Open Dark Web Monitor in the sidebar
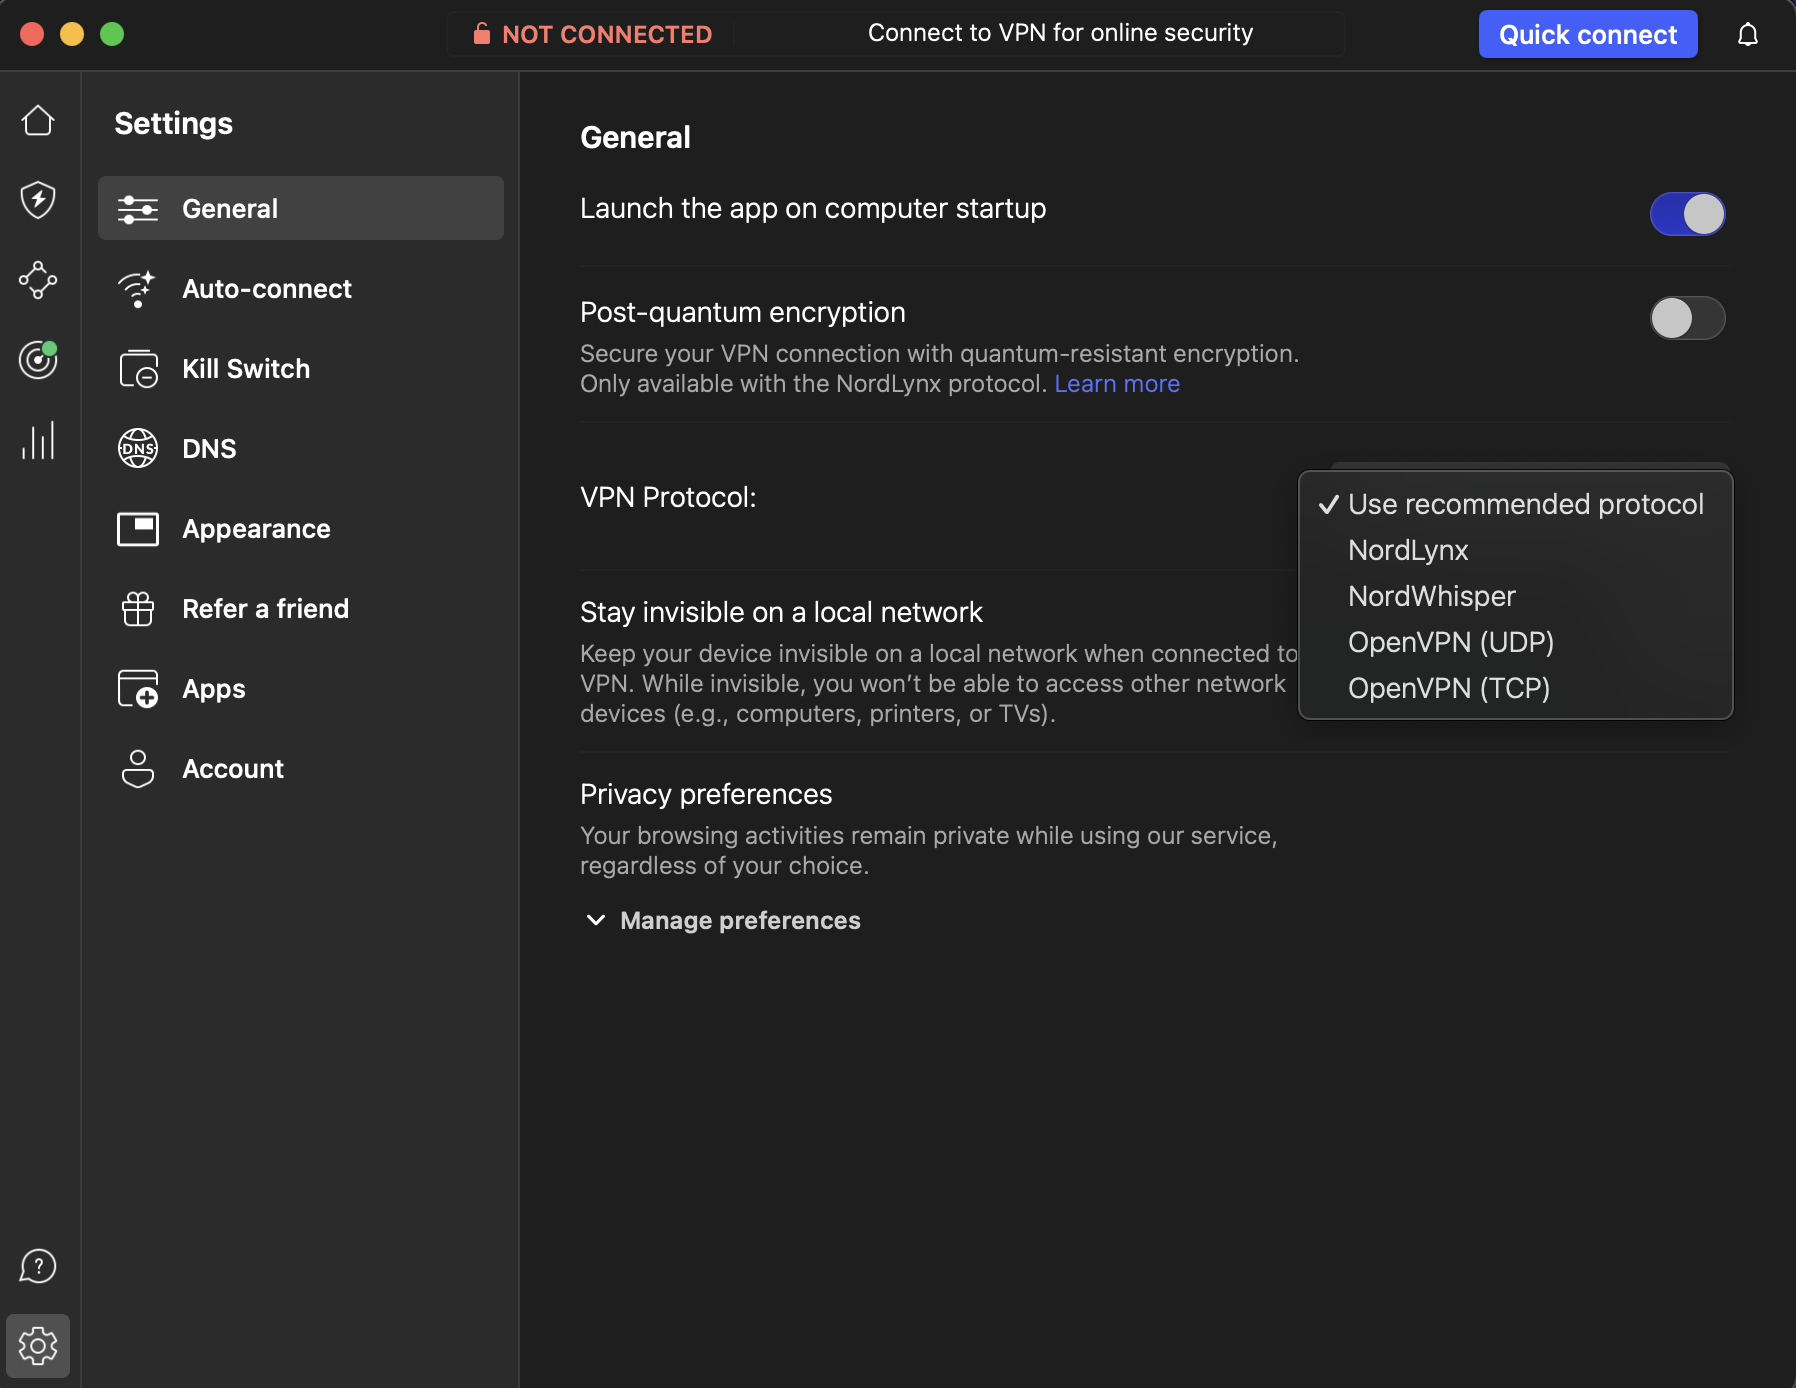Image resolution: width=1796 pixels, height=1388 pixels. pos(38,361)
